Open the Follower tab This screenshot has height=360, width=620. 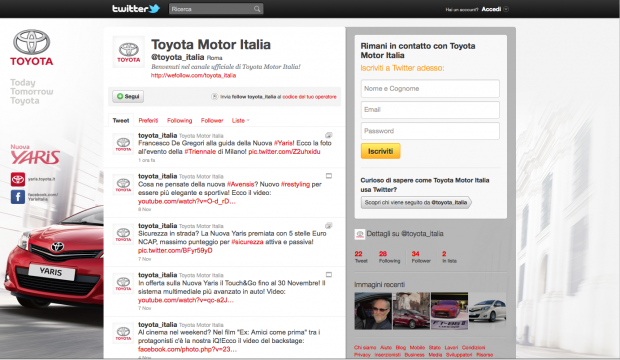point(212,121)
